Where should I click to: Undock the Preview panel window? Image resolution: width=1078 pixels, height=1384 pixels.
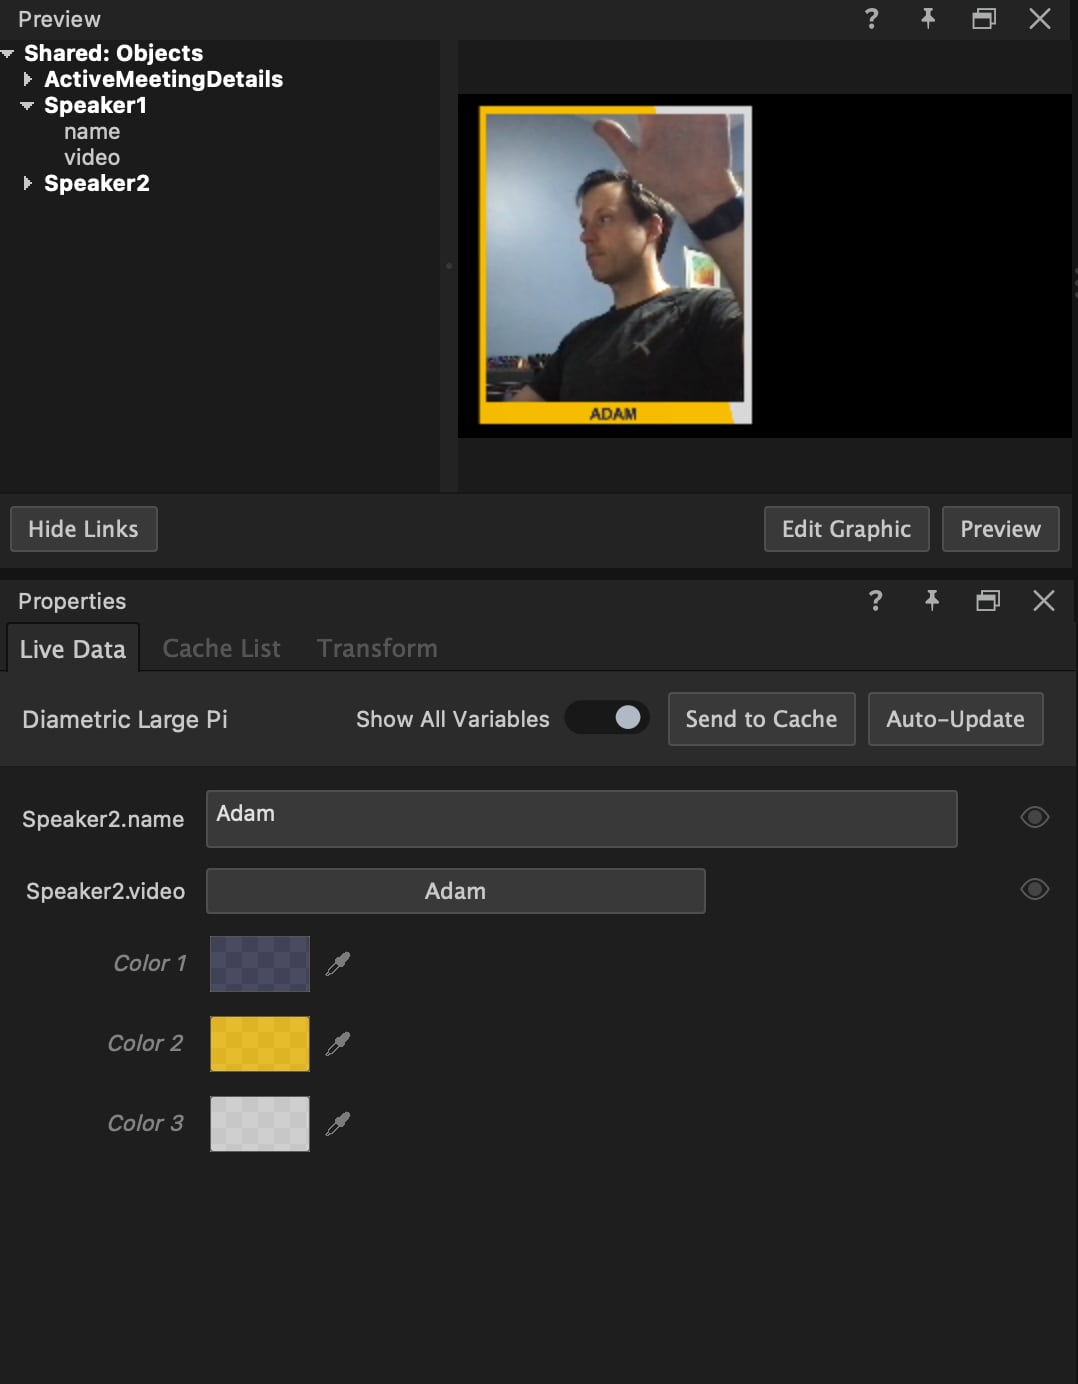(x=984, y=18)
